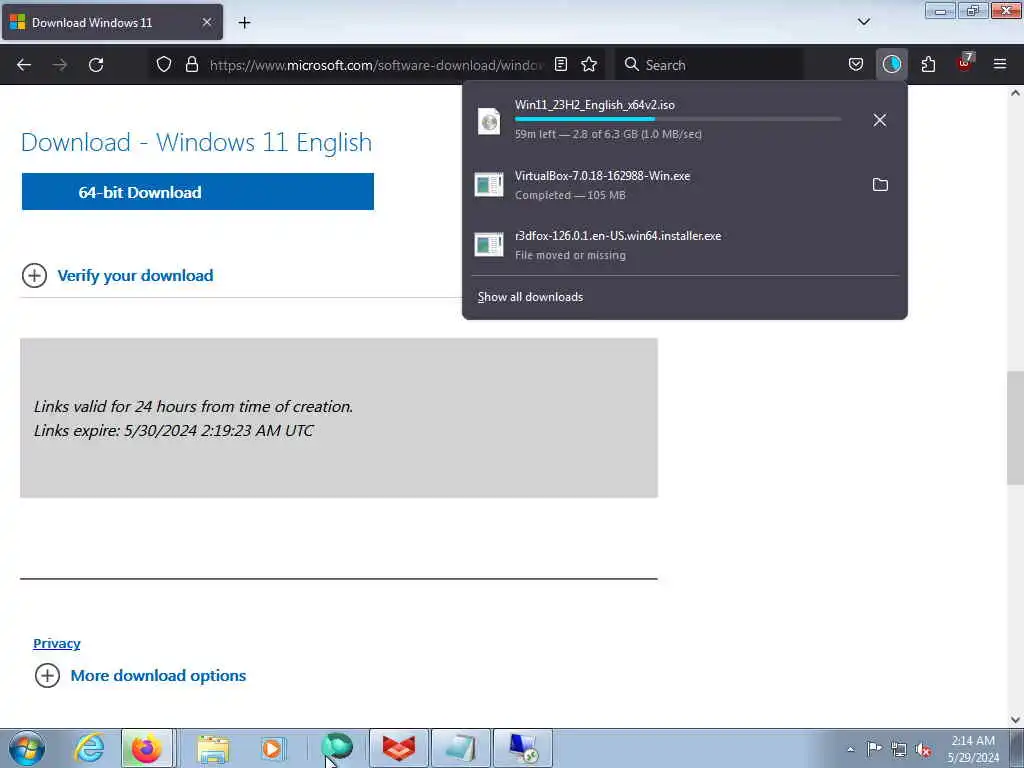Viewport: 1024px width, 768px height.
Task: Go back to the previous page
Action: 24,65
